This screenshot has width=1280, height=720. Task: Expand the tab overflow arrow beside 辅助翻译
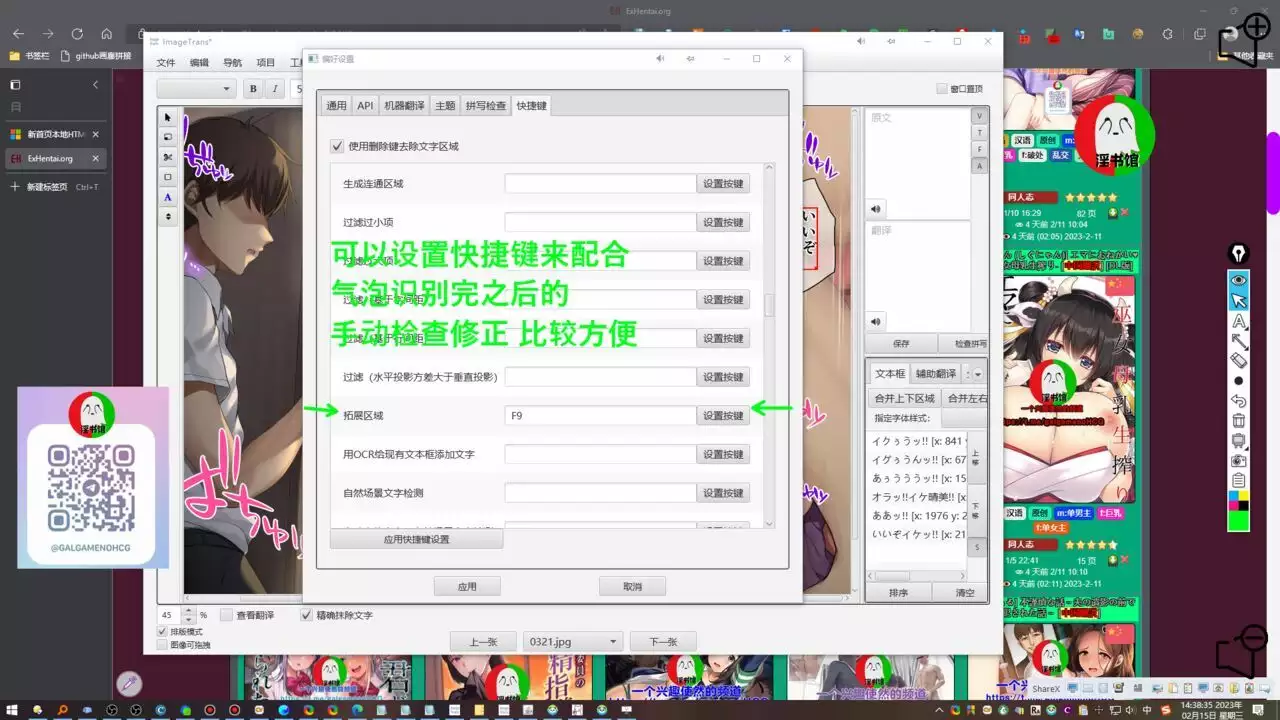coord(978,374)
